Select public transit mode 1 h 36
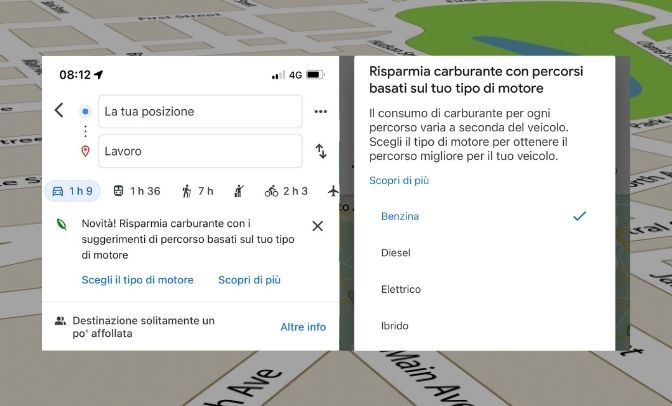 point(137,191)
